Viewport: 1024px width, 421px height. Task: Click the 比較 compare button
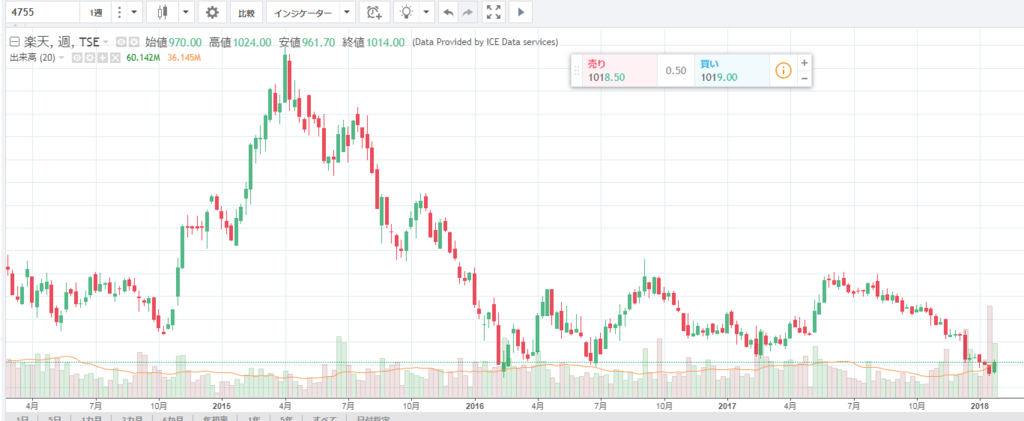point(246,12)
